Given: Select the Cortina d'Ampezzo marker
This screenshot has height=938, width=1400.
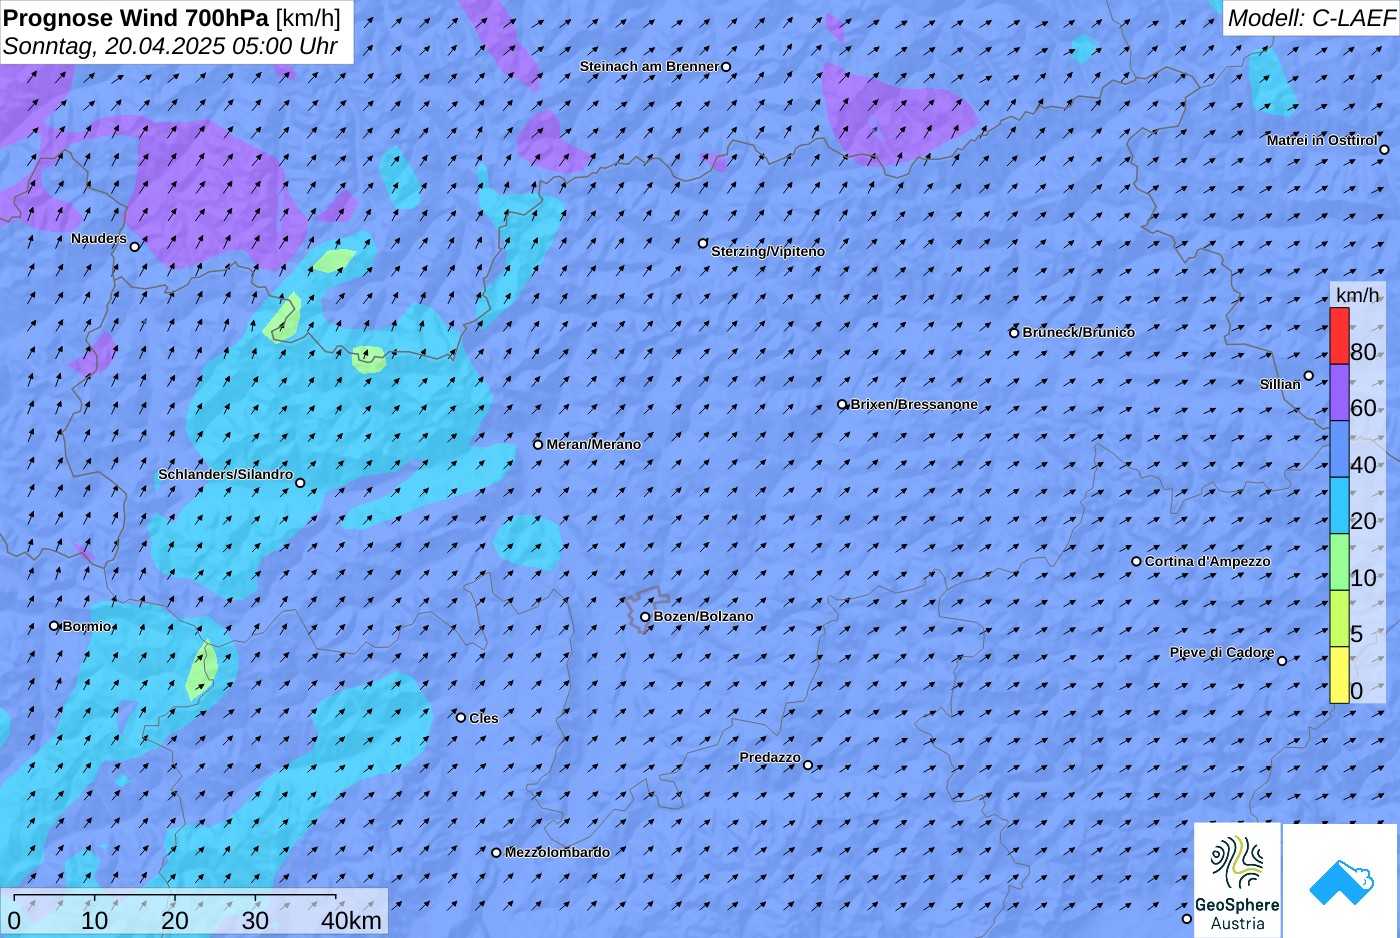Looking at the screenshot, I should 1136,562.
